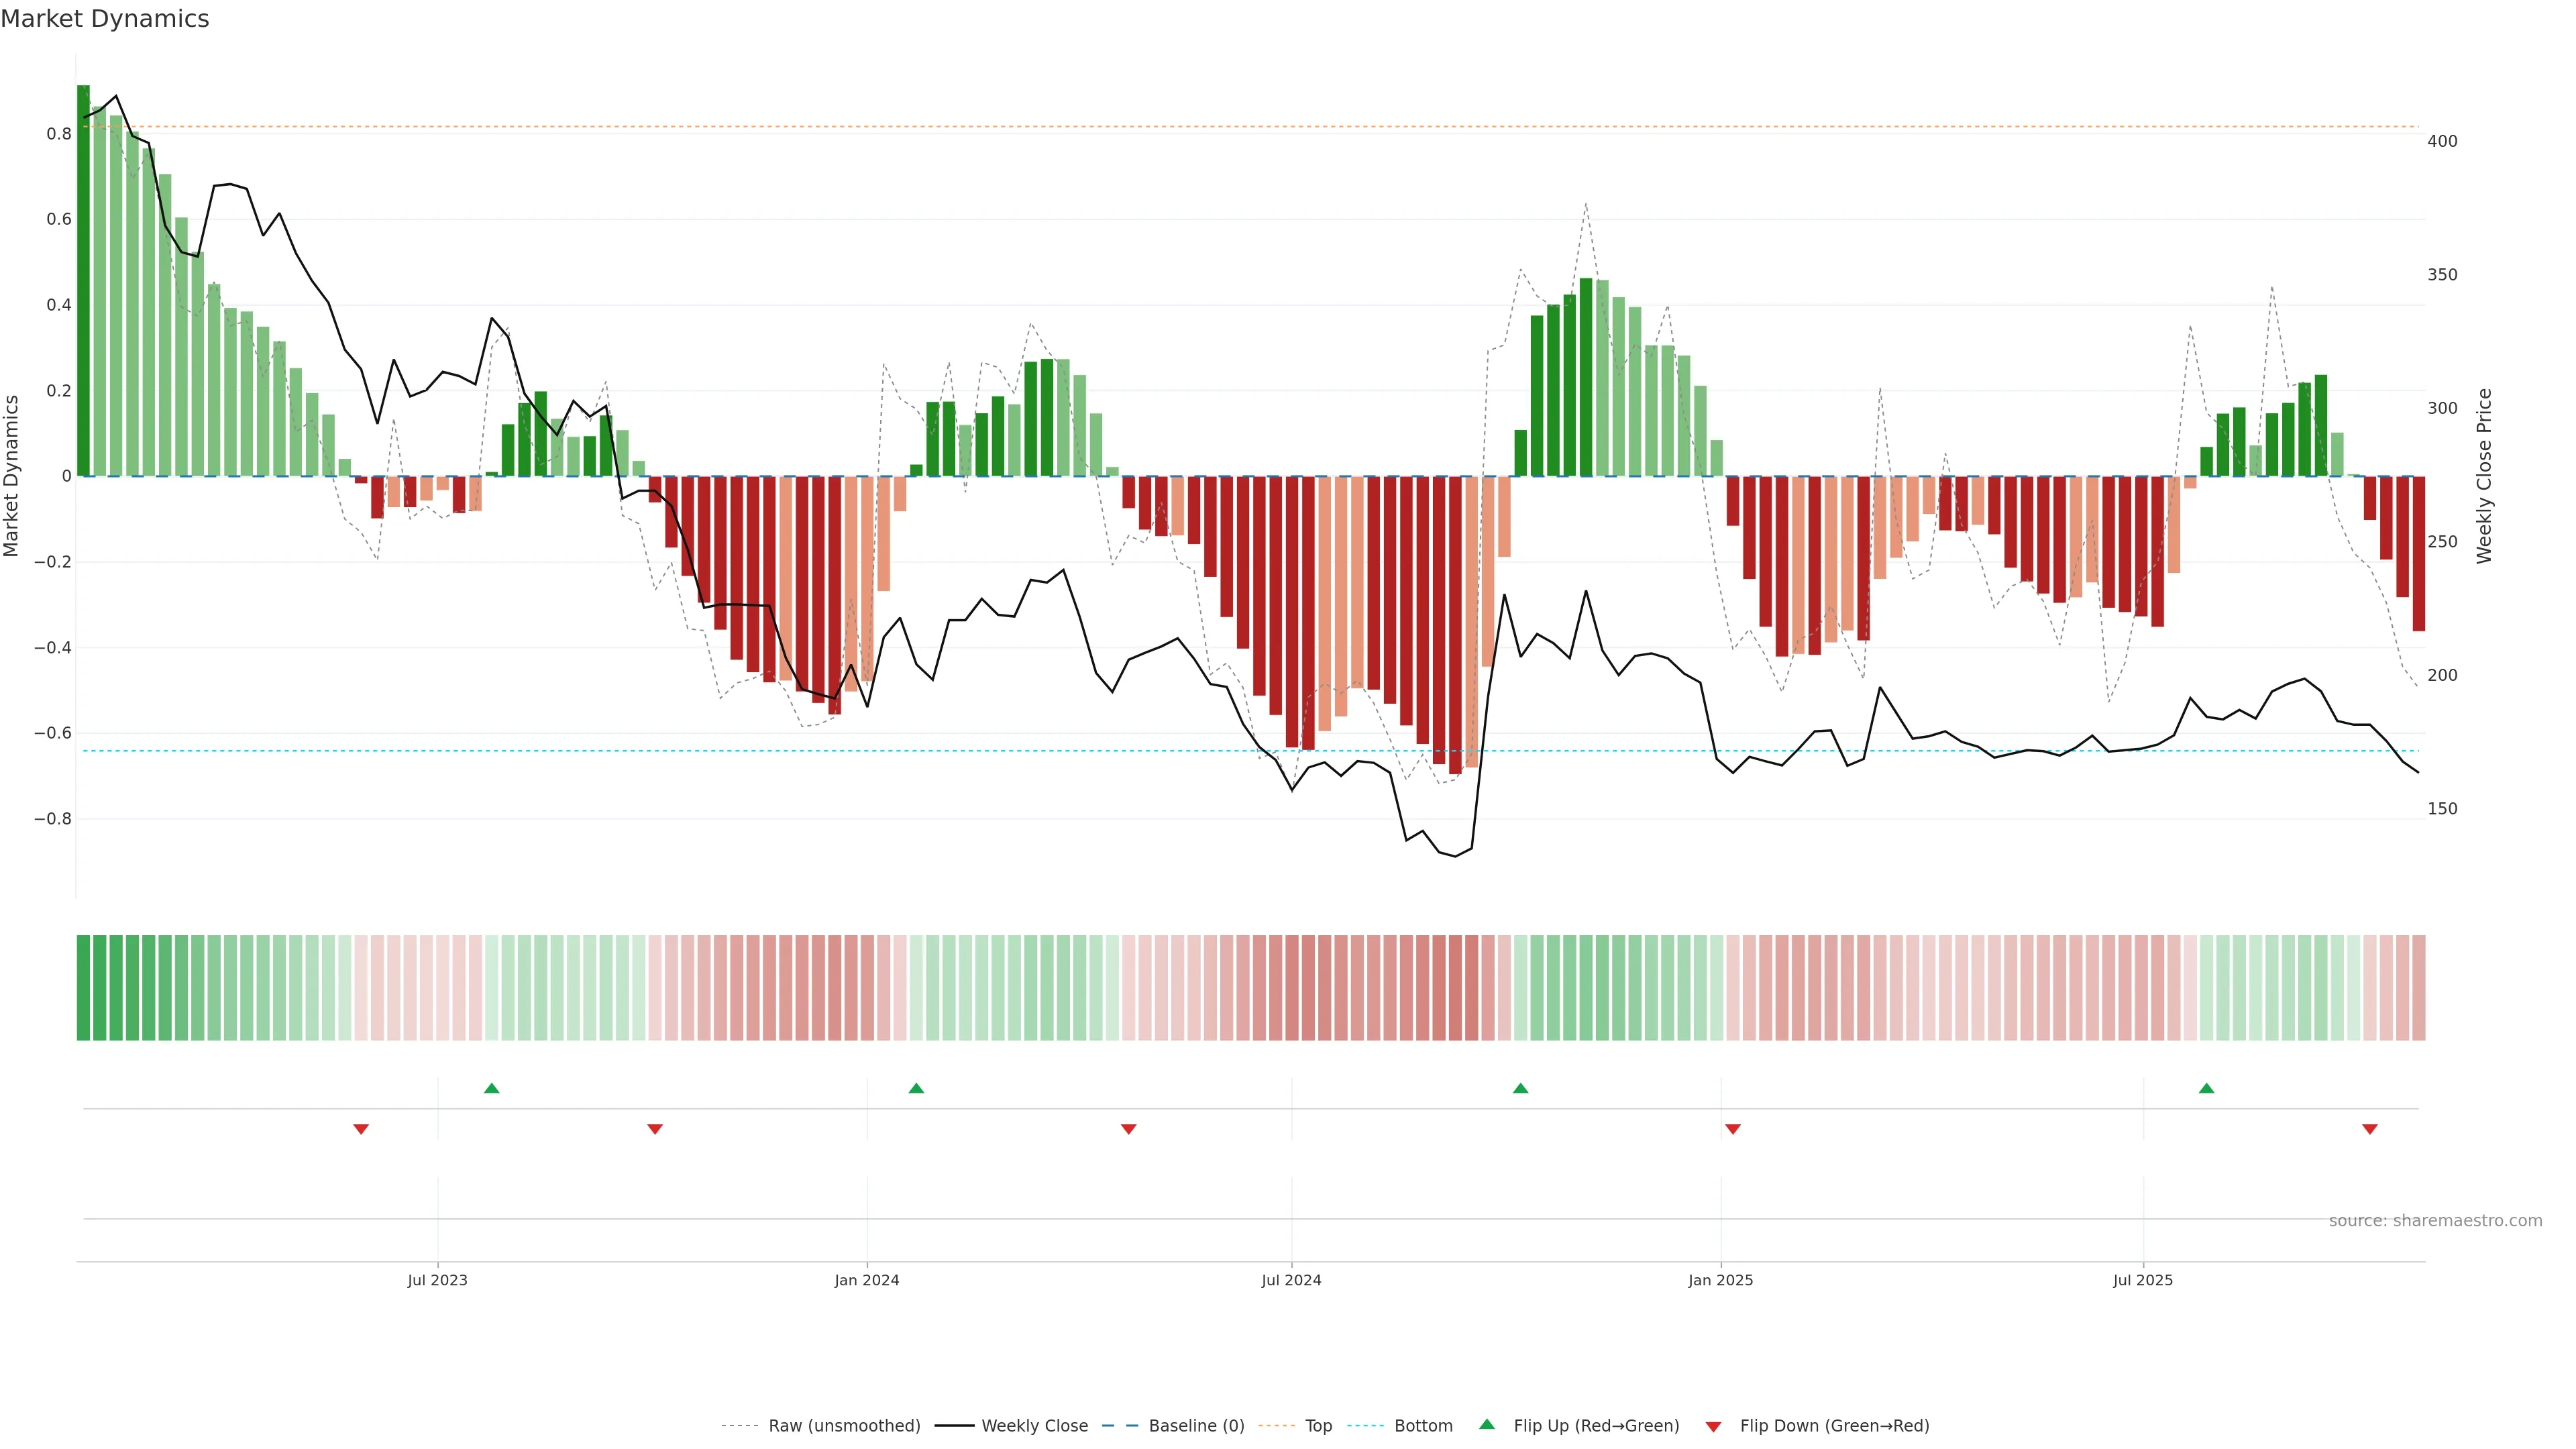
Task: Click Flip Up (Red→Green) legend label
Action: 1596,1426
